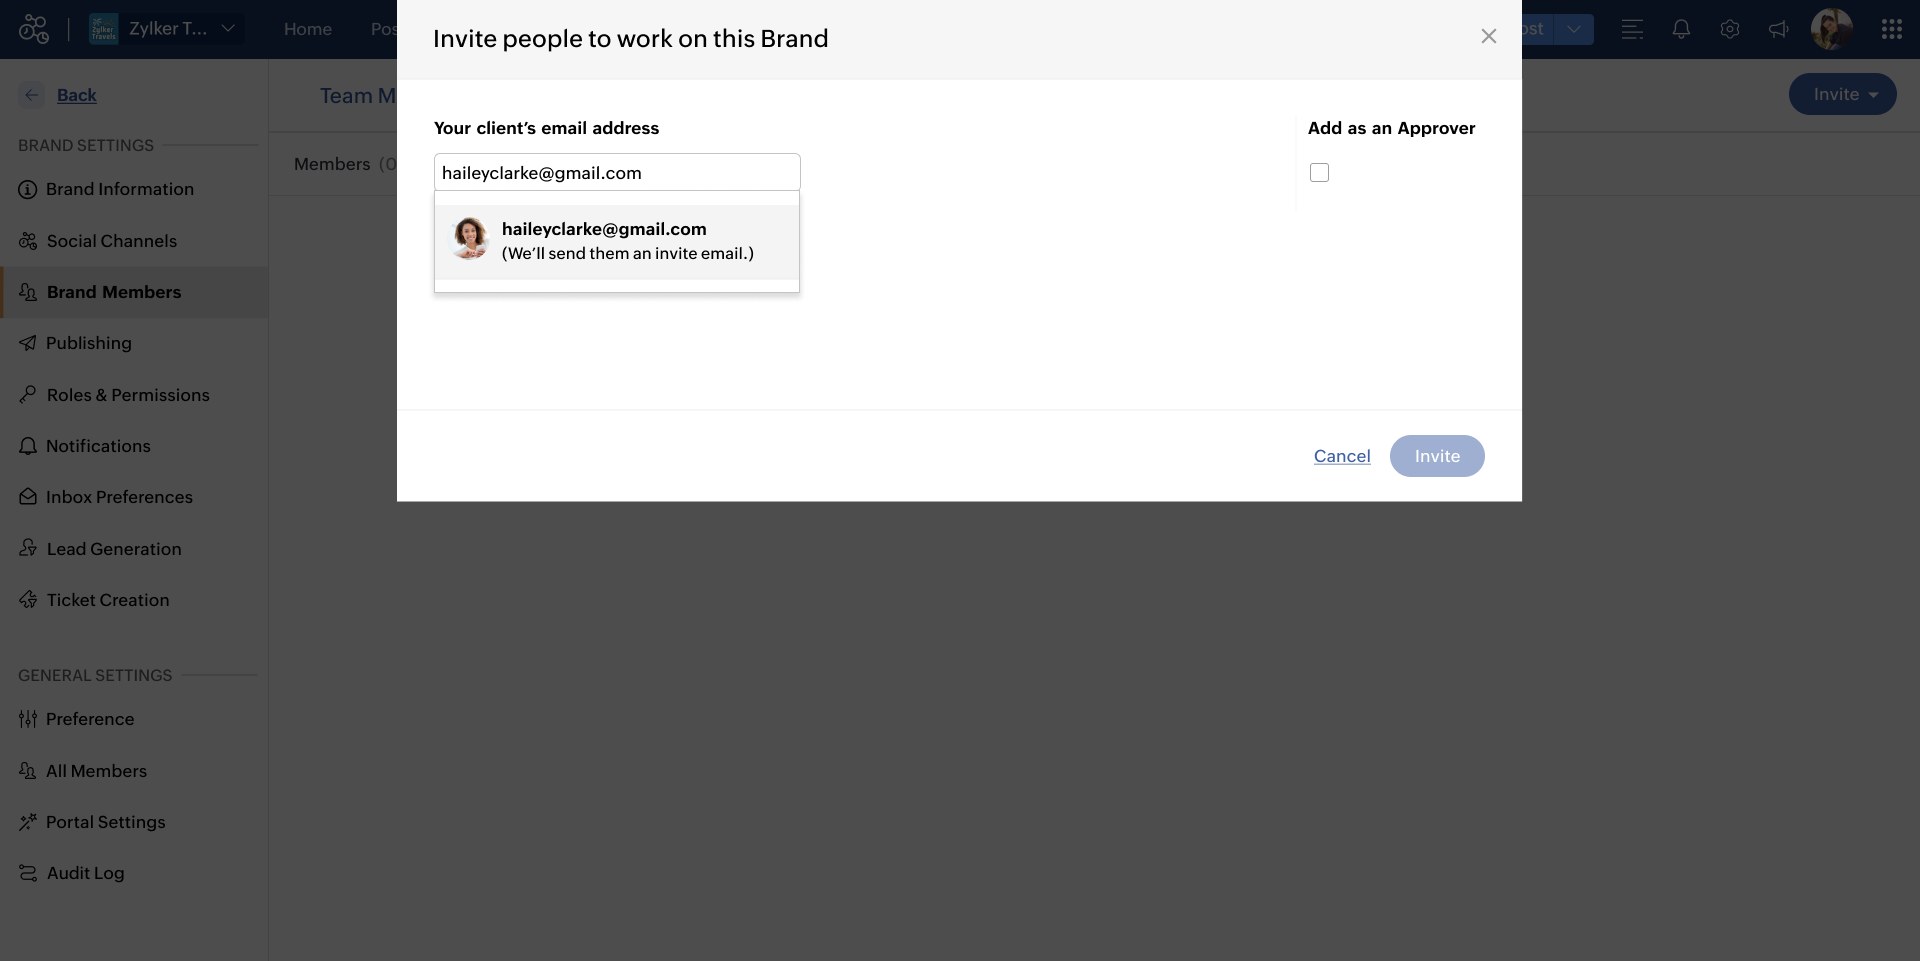This screenshot has width=1920, height=961.
Task: Close the invite dialog
Action: coord(1488,37)
